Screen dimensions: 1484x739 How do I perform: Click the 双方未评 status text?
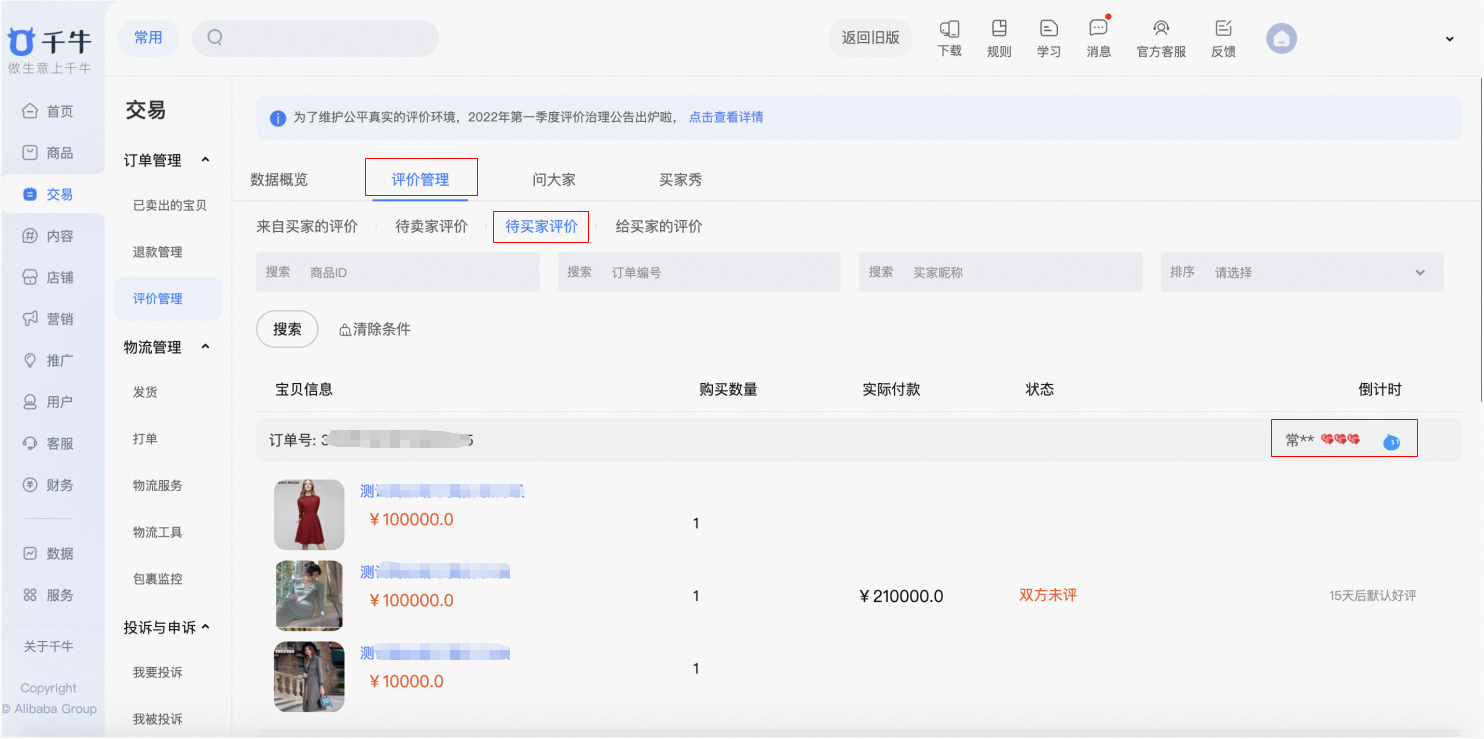(x=1048, y=595)
